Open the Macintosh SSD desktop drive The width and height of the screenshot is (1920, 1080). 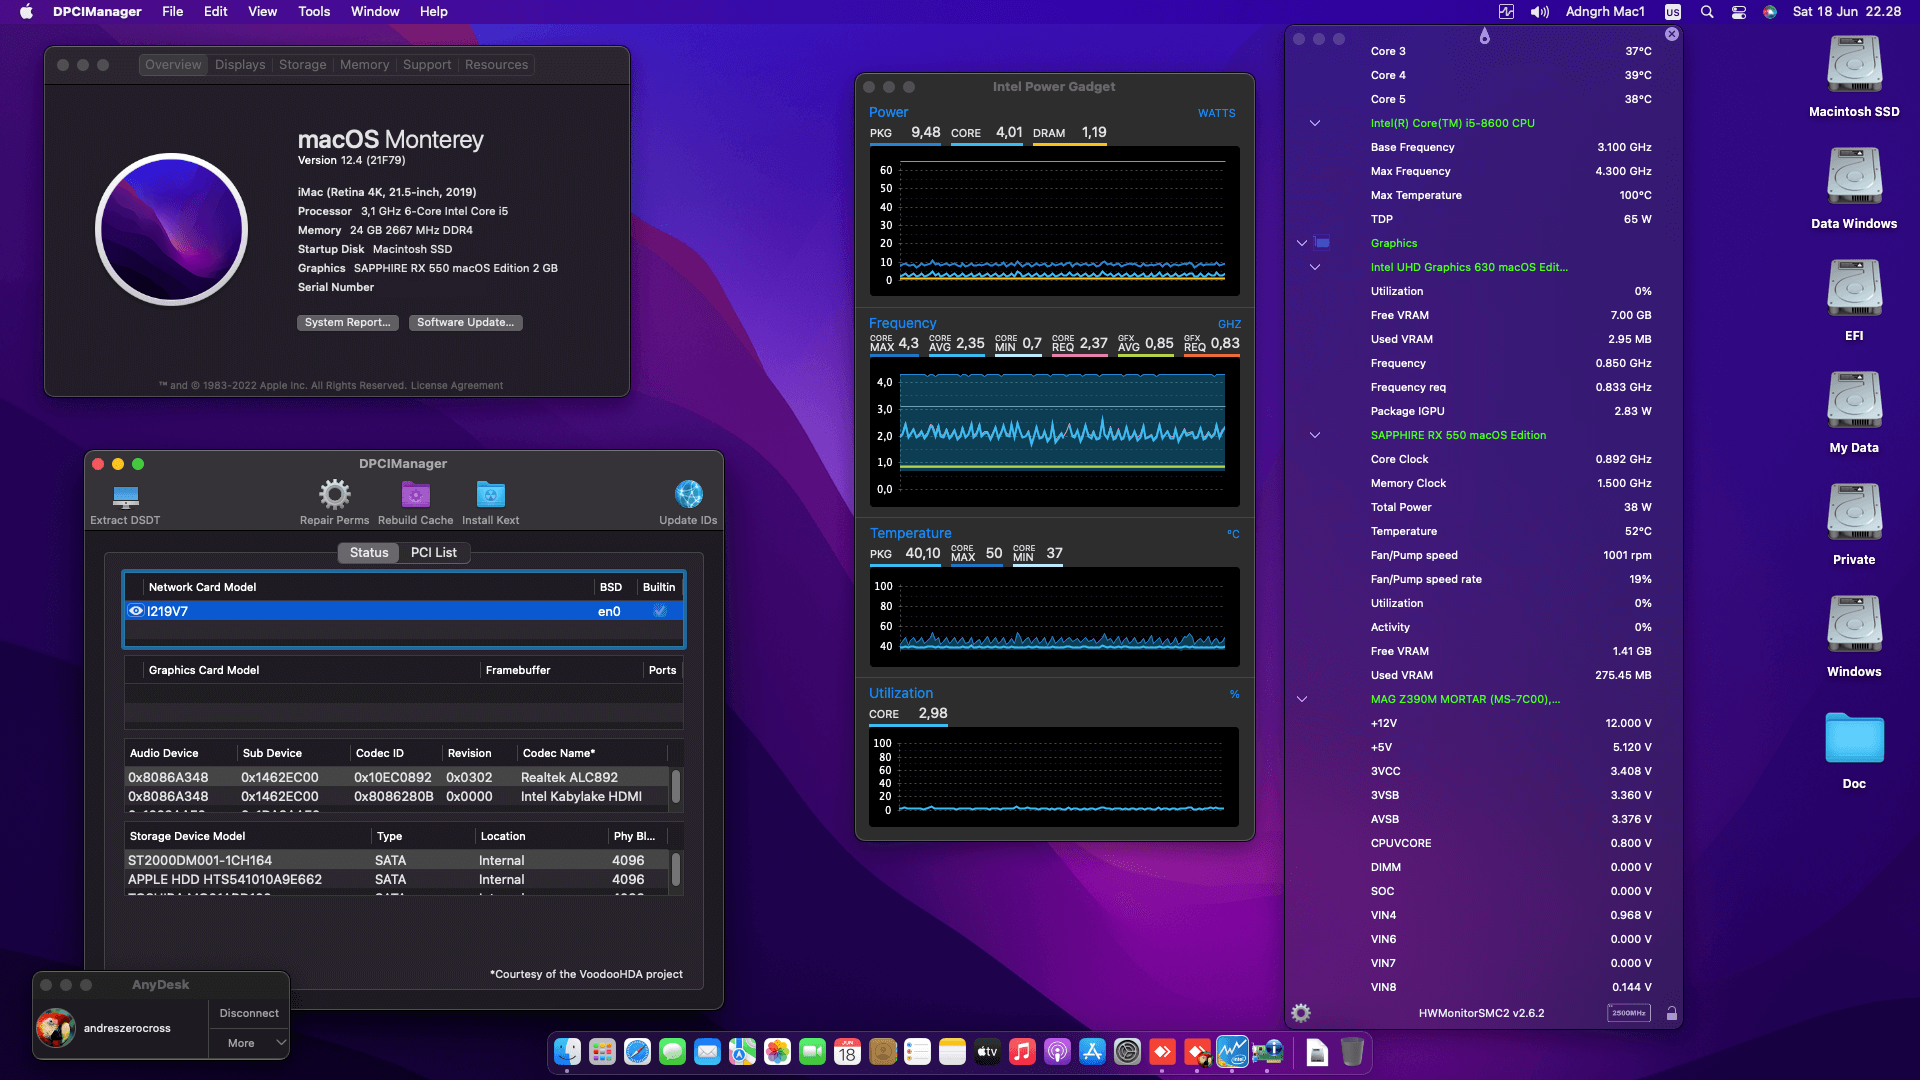click(1854, 76)
